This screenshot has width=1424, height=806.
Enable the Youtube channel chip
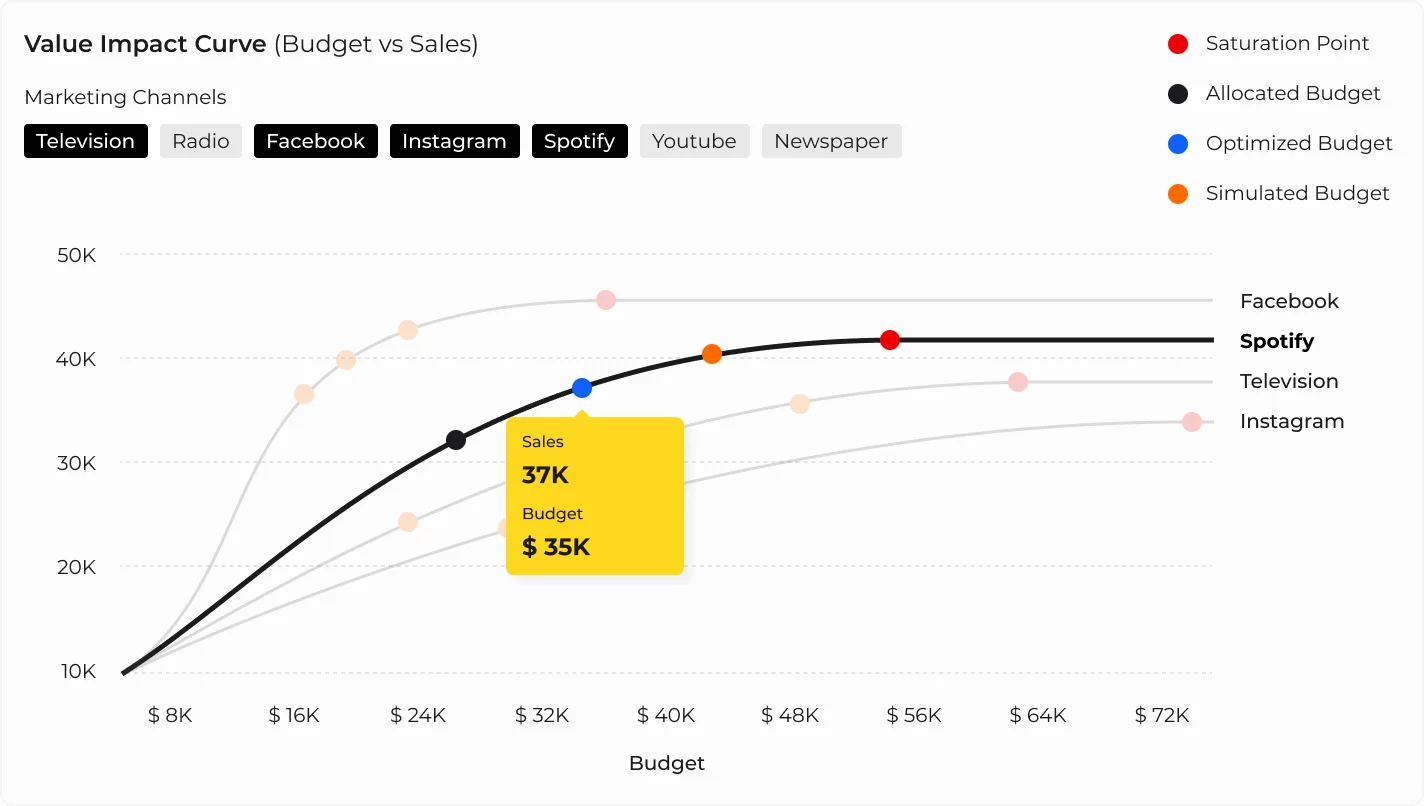click(x=694, y=141)
